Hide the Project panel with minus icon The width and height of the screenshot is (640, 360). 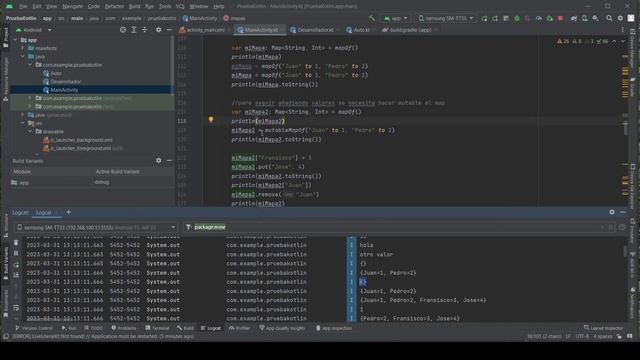(169, 30)
